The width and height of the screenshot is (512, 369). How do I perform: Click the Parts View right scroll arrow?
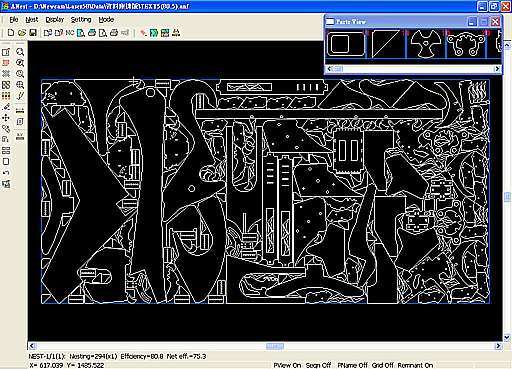[497, 69]
